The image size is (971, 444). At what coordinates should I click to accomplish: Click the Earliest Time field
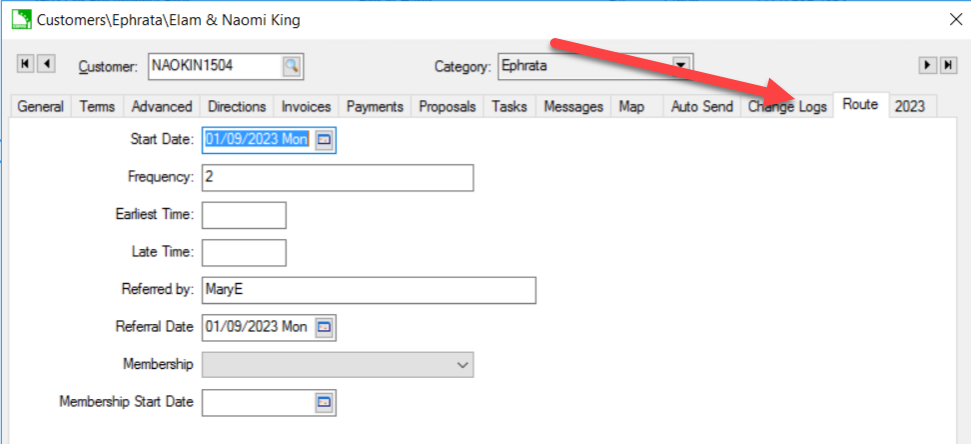[244, 215]
